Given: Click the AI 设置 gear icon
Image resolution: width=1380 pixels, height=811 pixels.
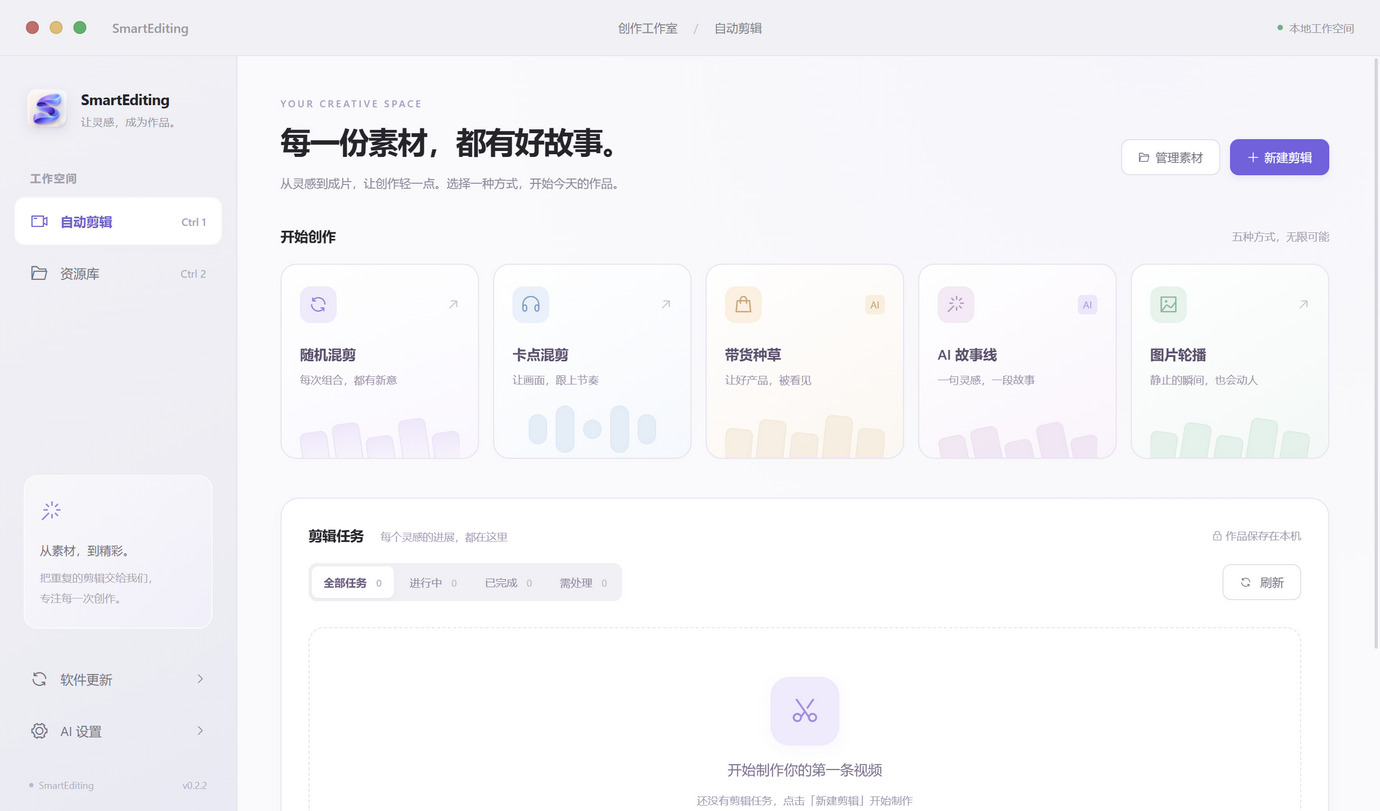Looking at the screenshot, I should (x=39, y=731).
